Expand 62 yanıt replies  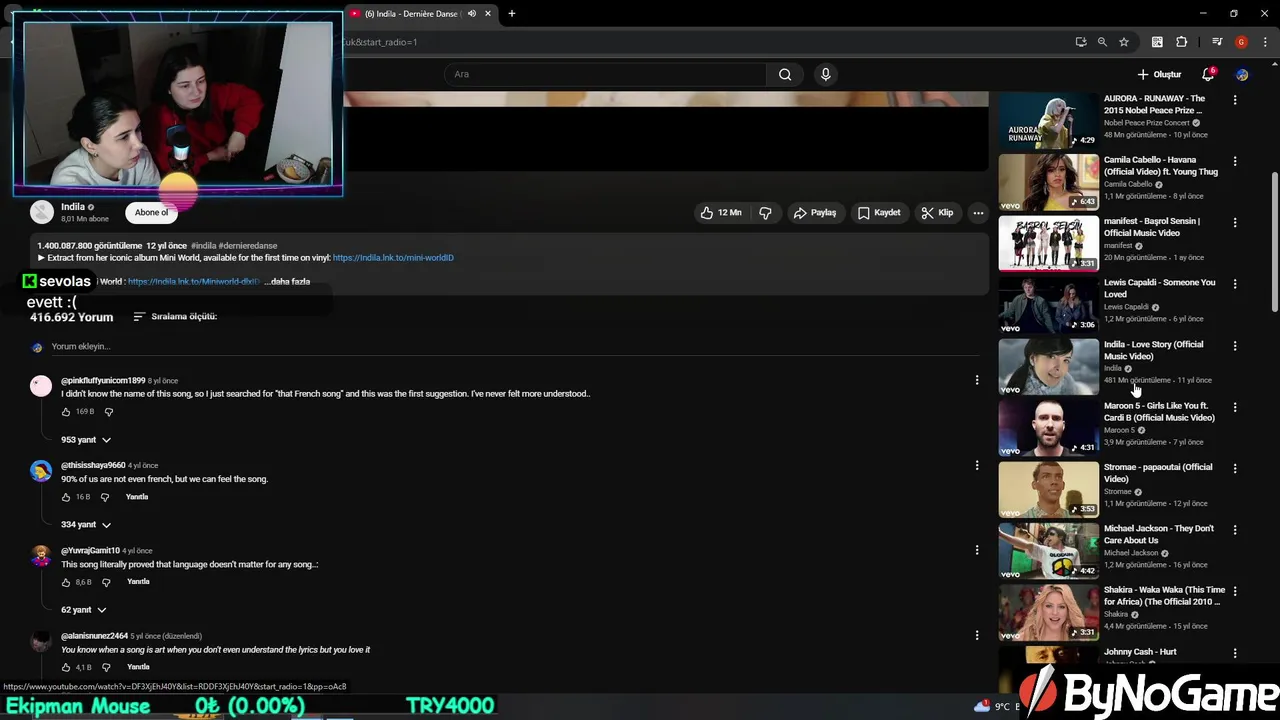coord(83,610)
